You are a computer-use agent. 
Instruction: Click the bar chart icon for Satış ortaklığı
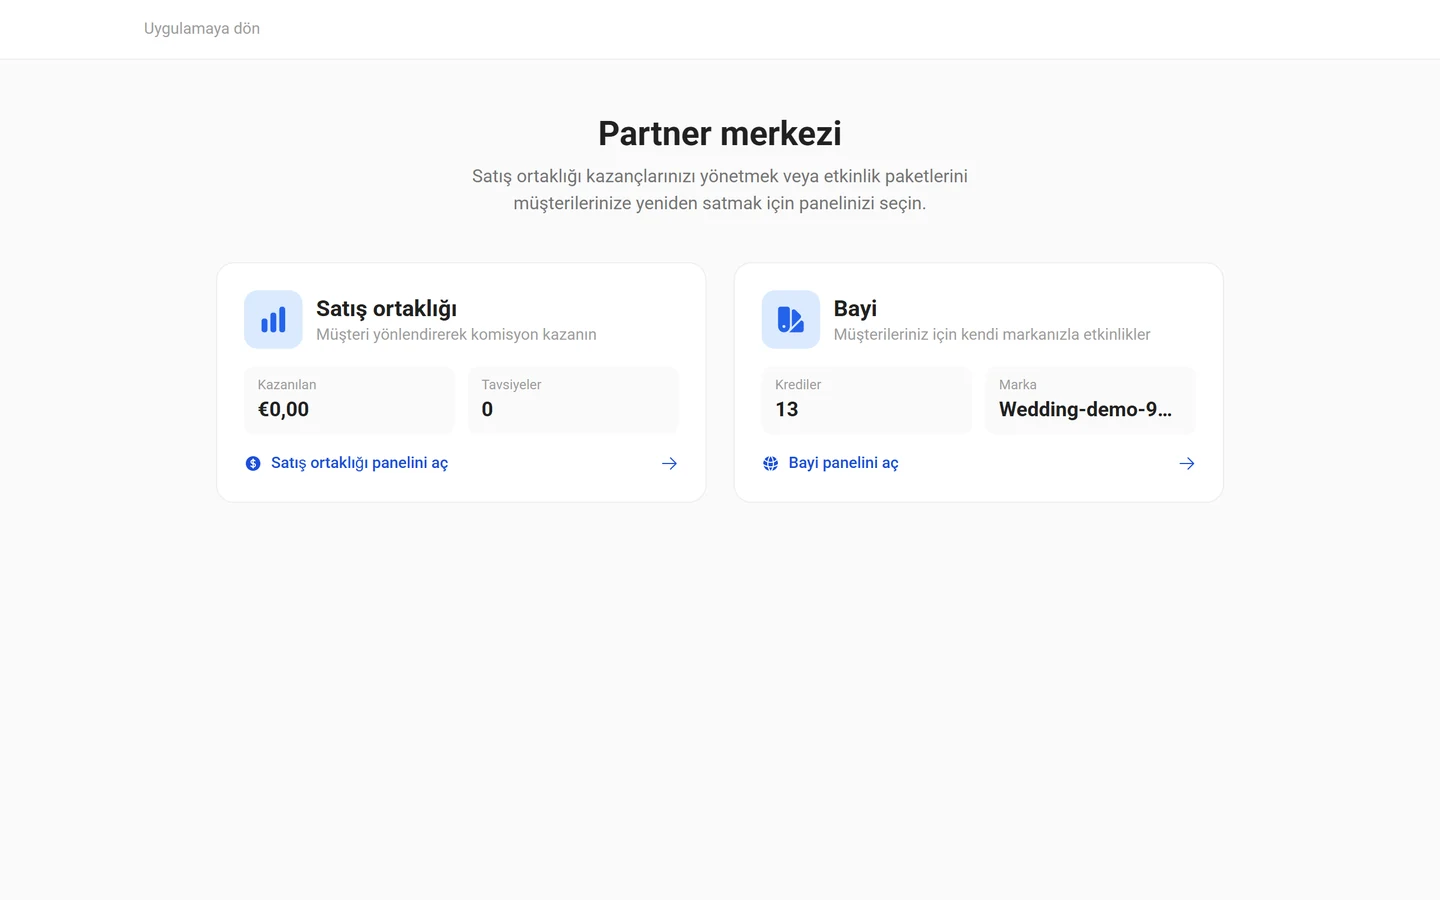273,319
